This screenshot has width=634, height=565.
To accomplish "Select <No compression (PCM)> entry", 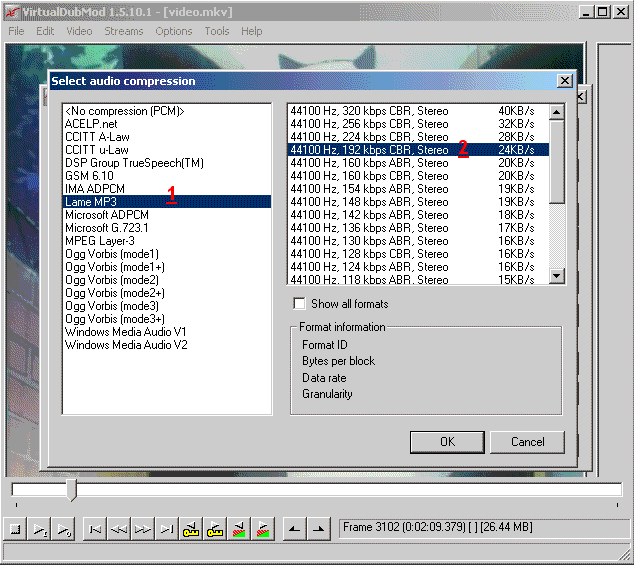I will point(167,111).
